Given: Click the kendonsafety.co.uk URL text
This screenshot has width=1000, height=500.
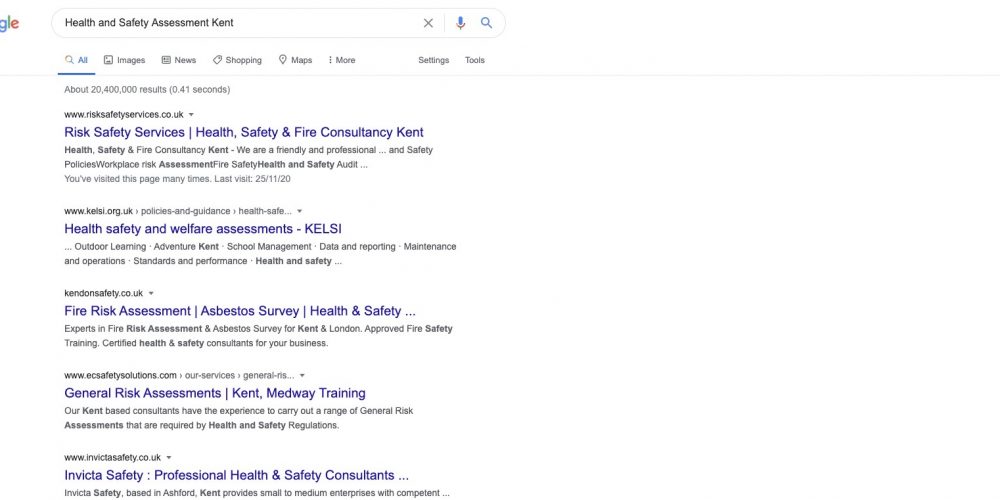Looking at the screenshot, I should tap(104, 293).
